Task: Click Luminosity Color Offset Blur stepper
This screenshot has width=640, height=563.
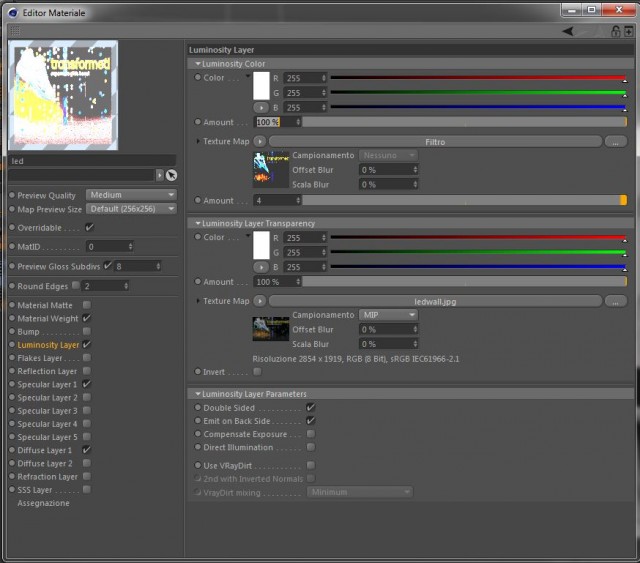Action: (415, 170)
